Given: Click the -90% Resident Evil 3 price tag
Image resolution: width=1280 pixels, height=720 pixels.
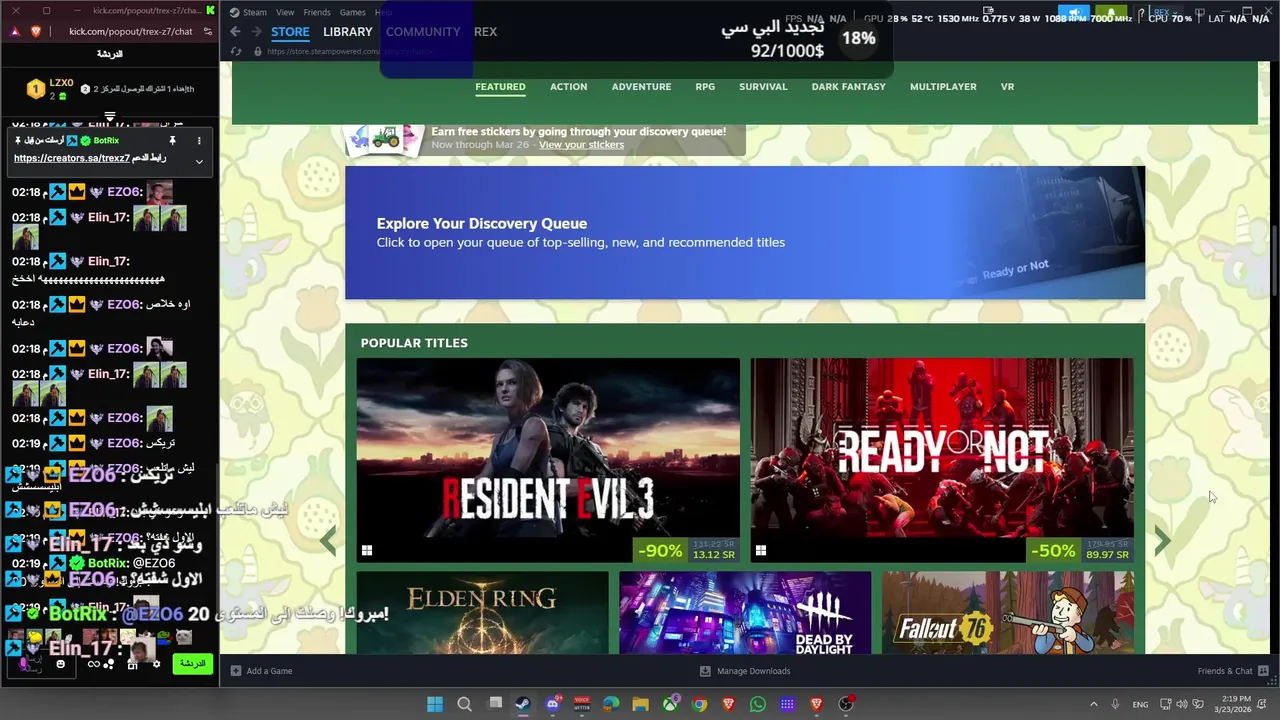Looking at the screenshot, I should [x=686, y=551].
